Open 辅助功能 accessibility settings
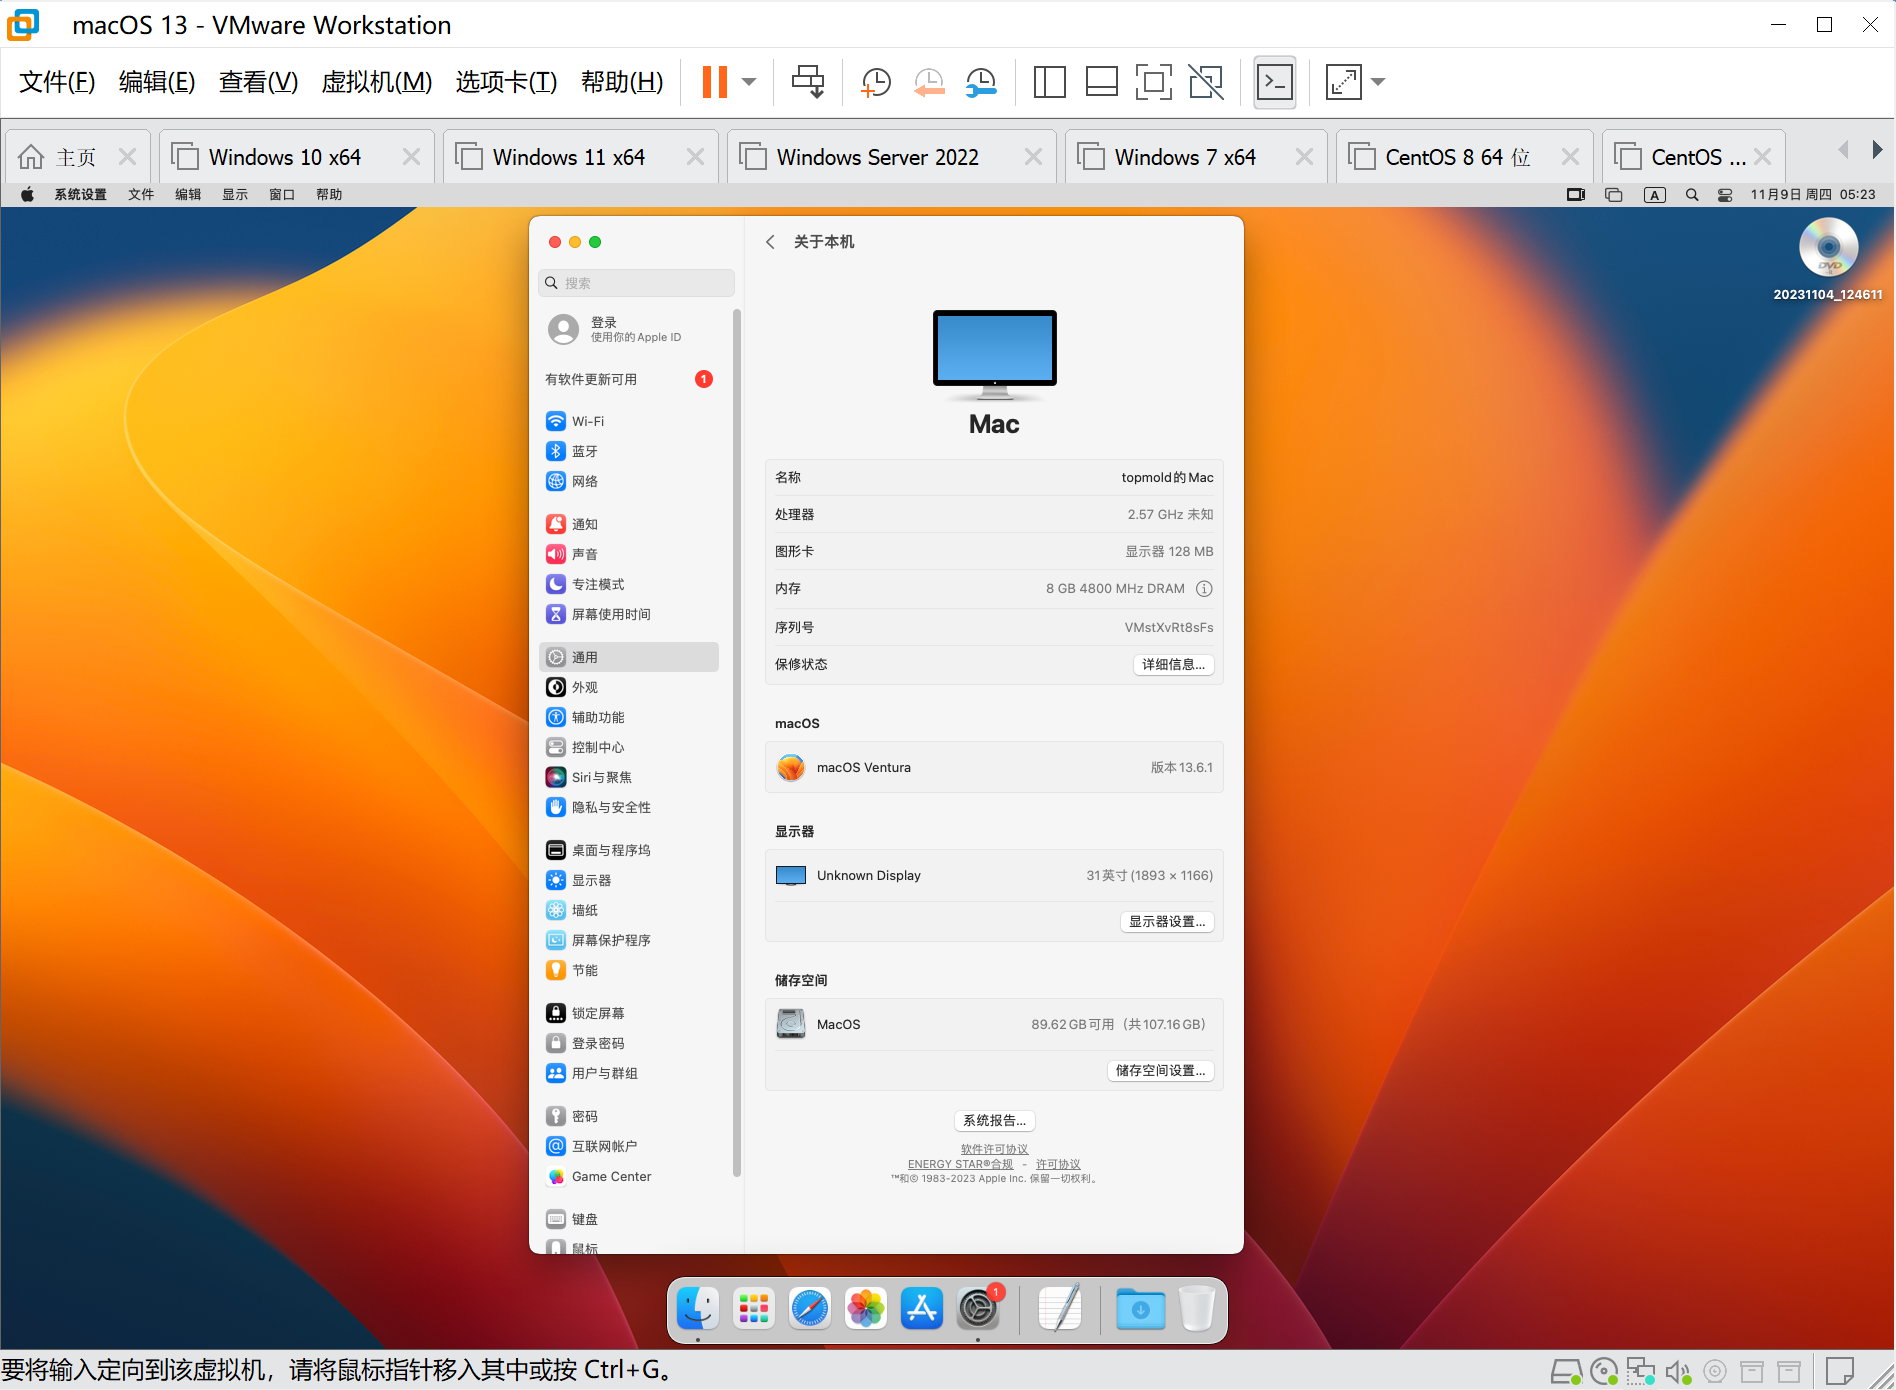The width and height of the screenshot is (1896, 1390). [x=629, y=717]
